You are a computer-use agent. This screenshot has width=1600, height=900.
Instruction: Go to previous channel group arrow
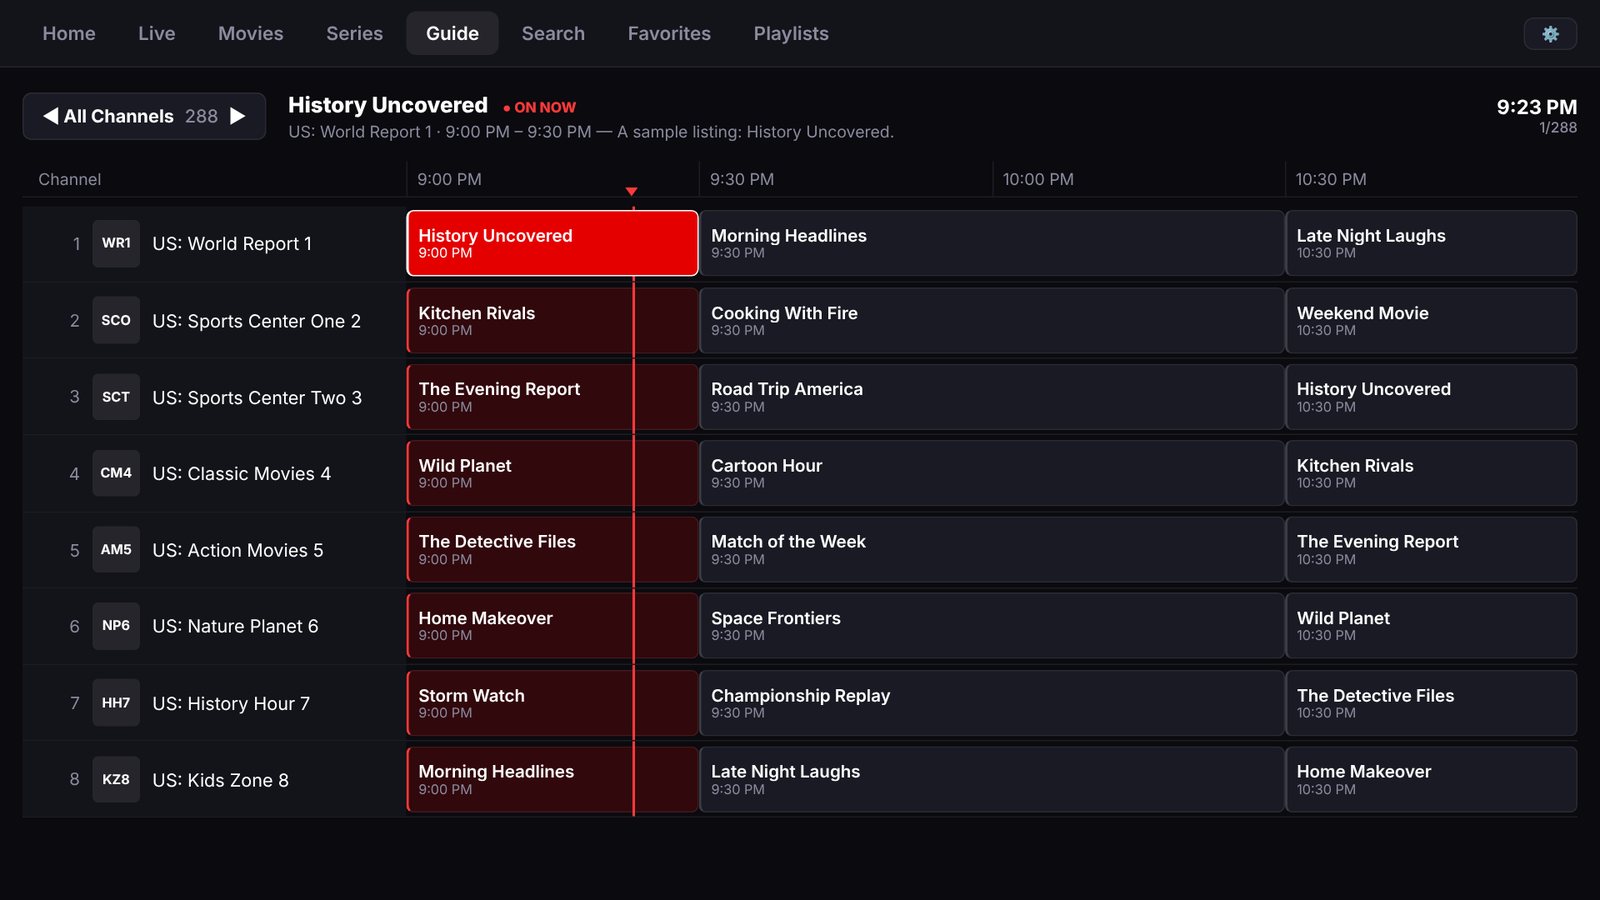click(50, 116)
